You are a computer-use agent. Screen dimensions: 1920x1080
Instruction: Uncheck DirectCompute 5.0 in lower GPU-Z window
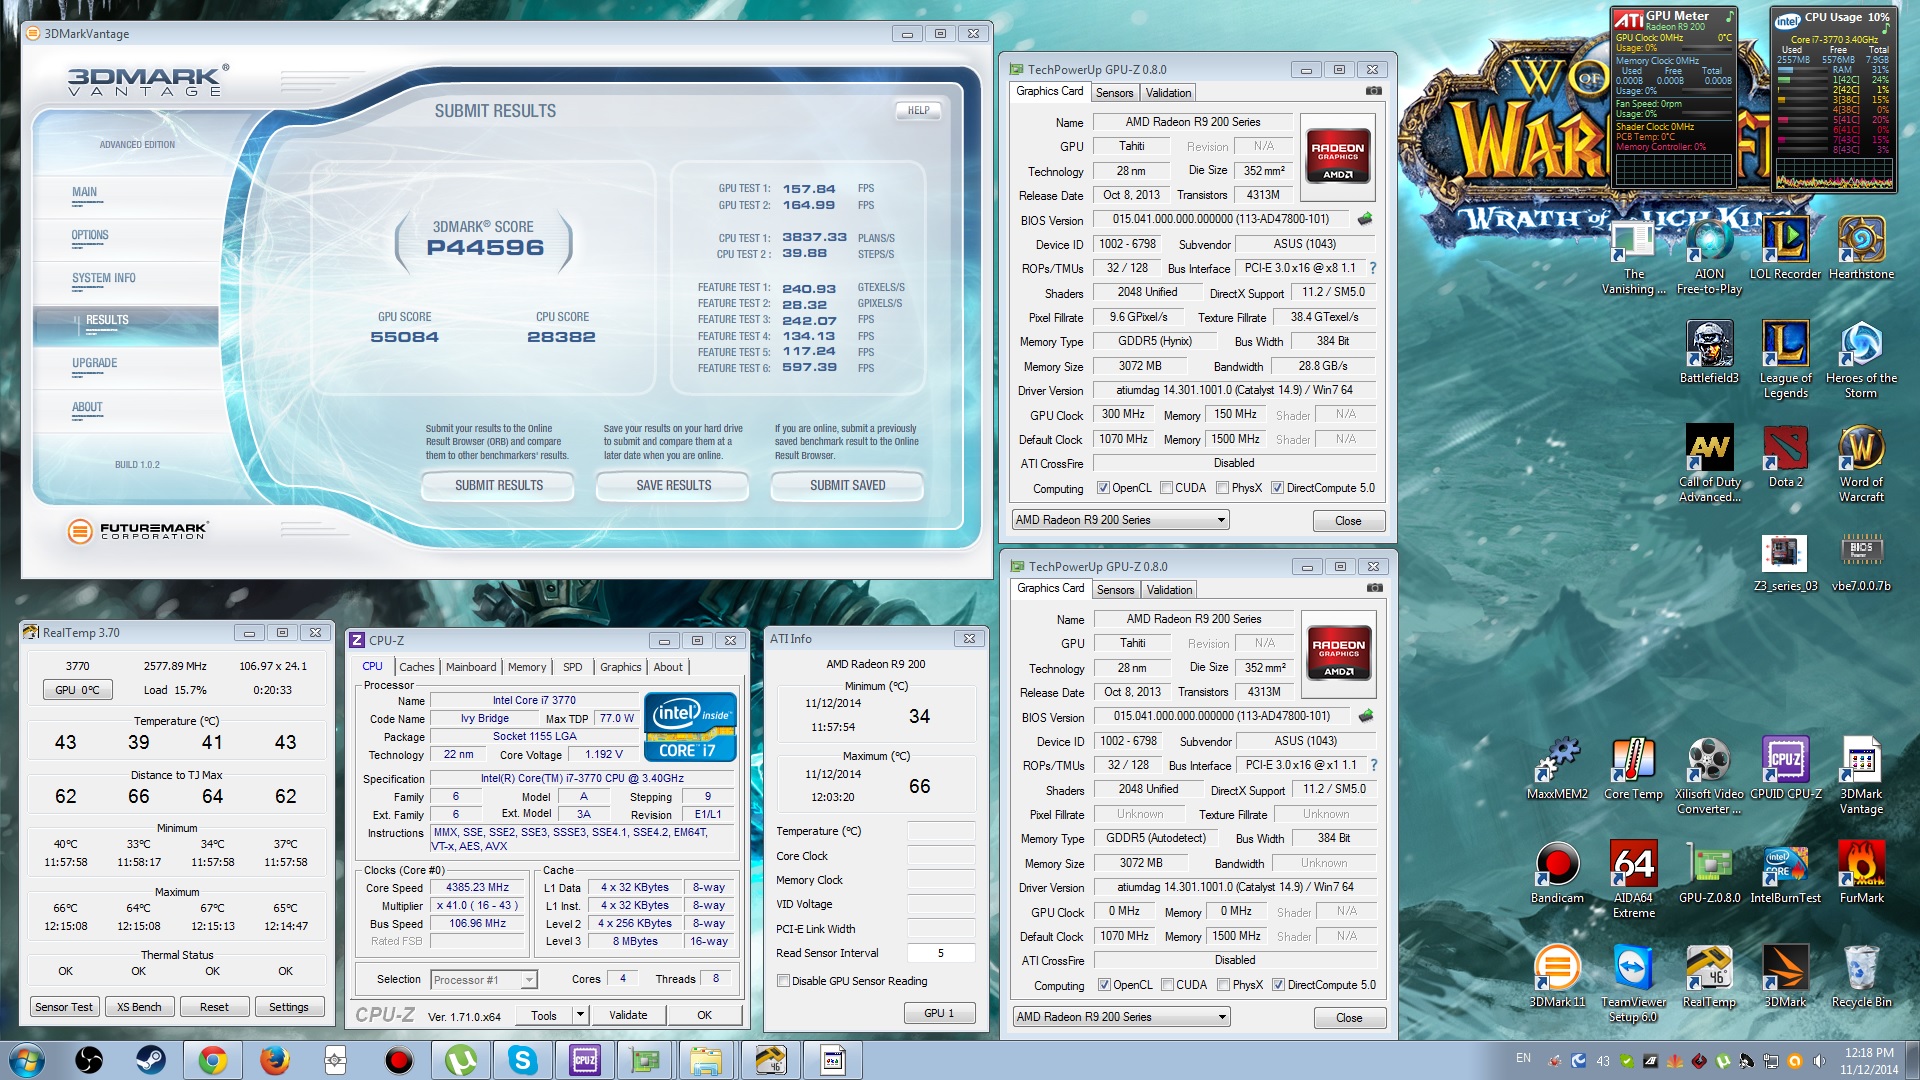coord(1278,985)
